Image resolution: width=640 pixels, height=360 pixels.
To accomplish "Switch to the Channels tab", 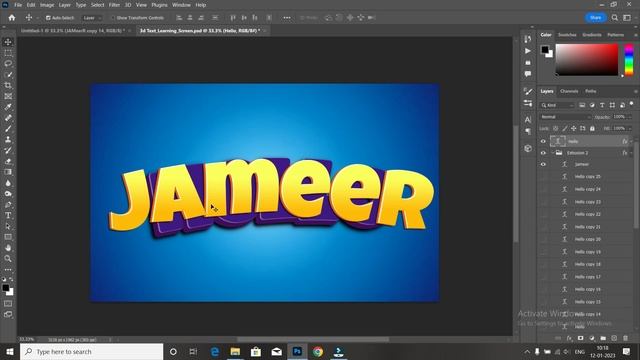I will click(x=569, y=91).
